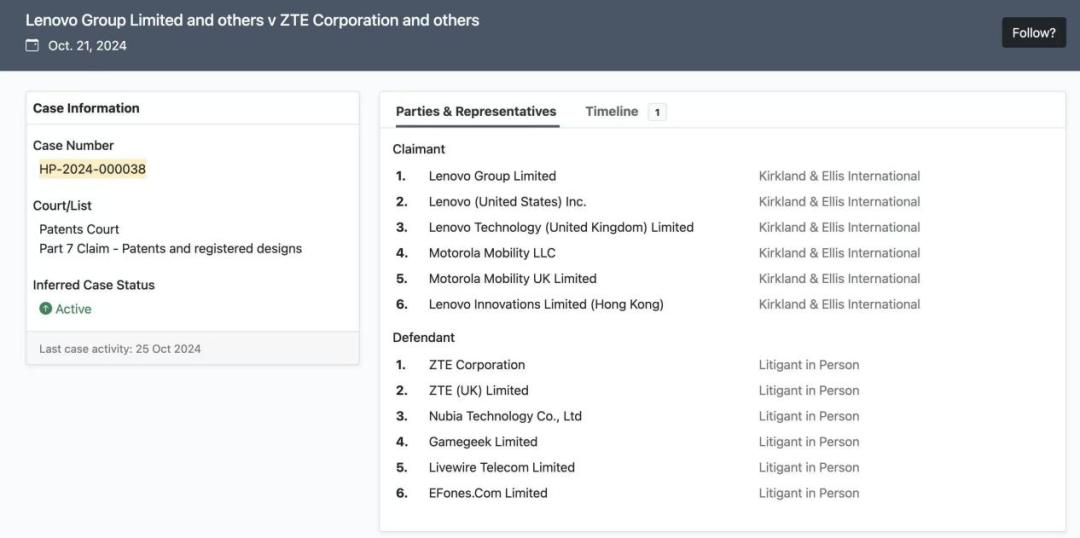Select defendant Gamegeek Limited
Screen dimensions: 1080x538
pos(483,442)
